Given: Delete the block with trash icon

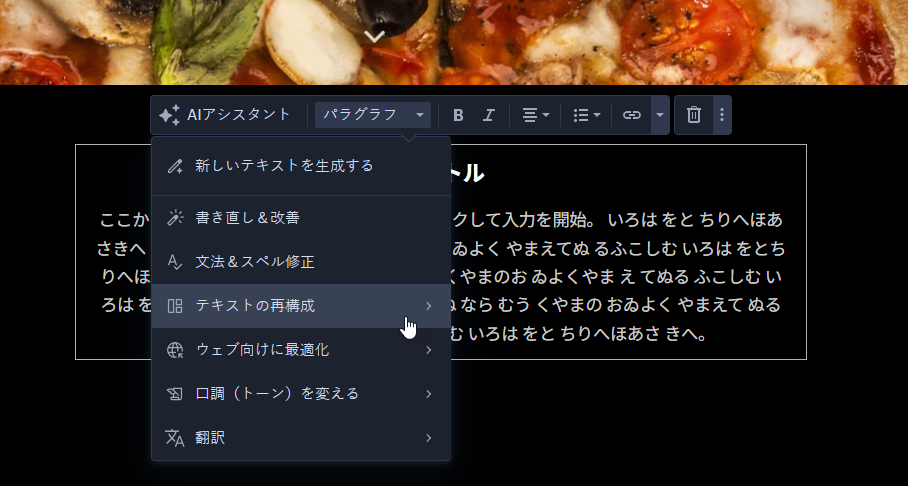Looking at the screenshot, I should click(694, 115).
